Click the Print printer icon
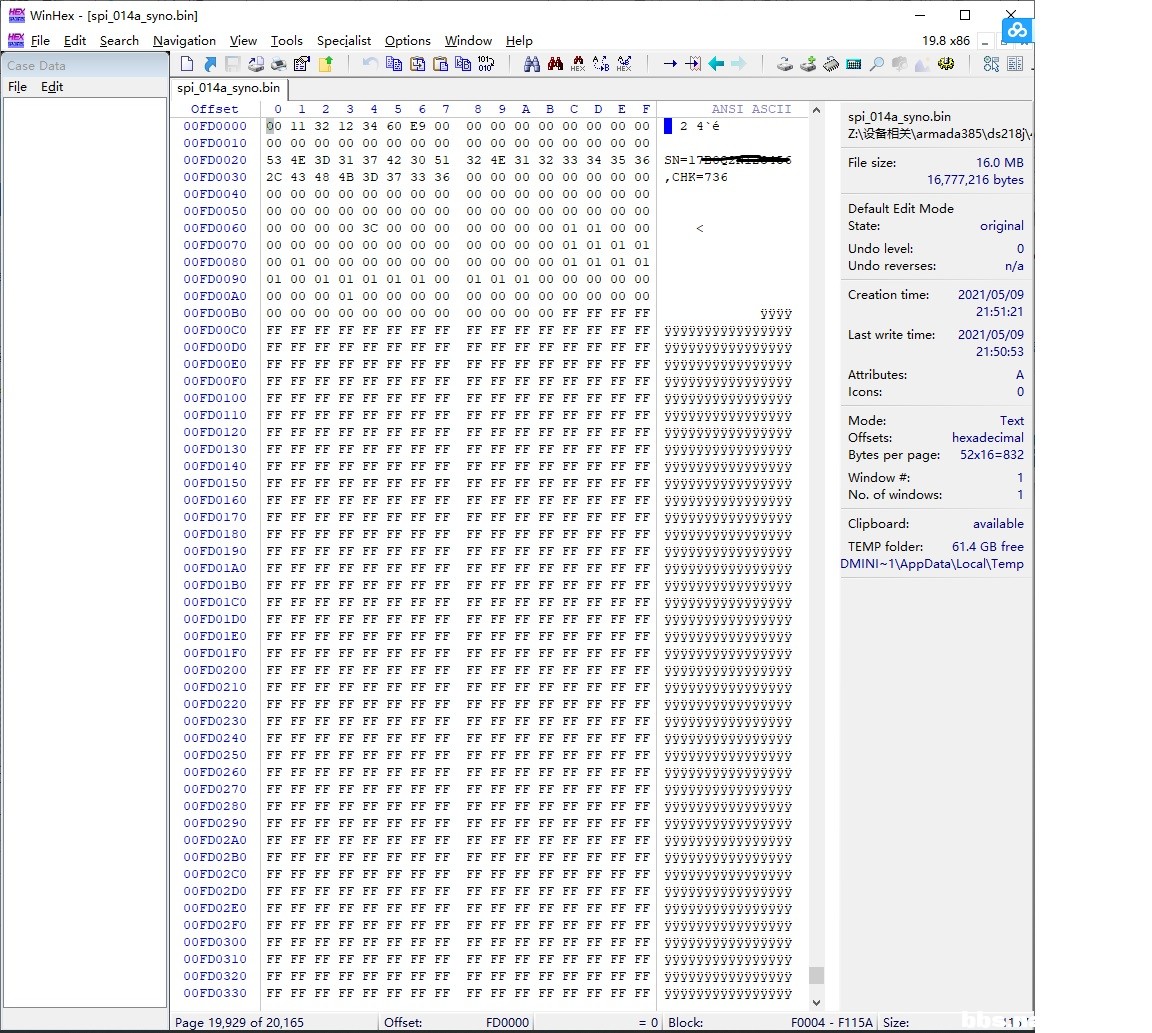The image size is (1152, 1033). [x=278, y=64]
